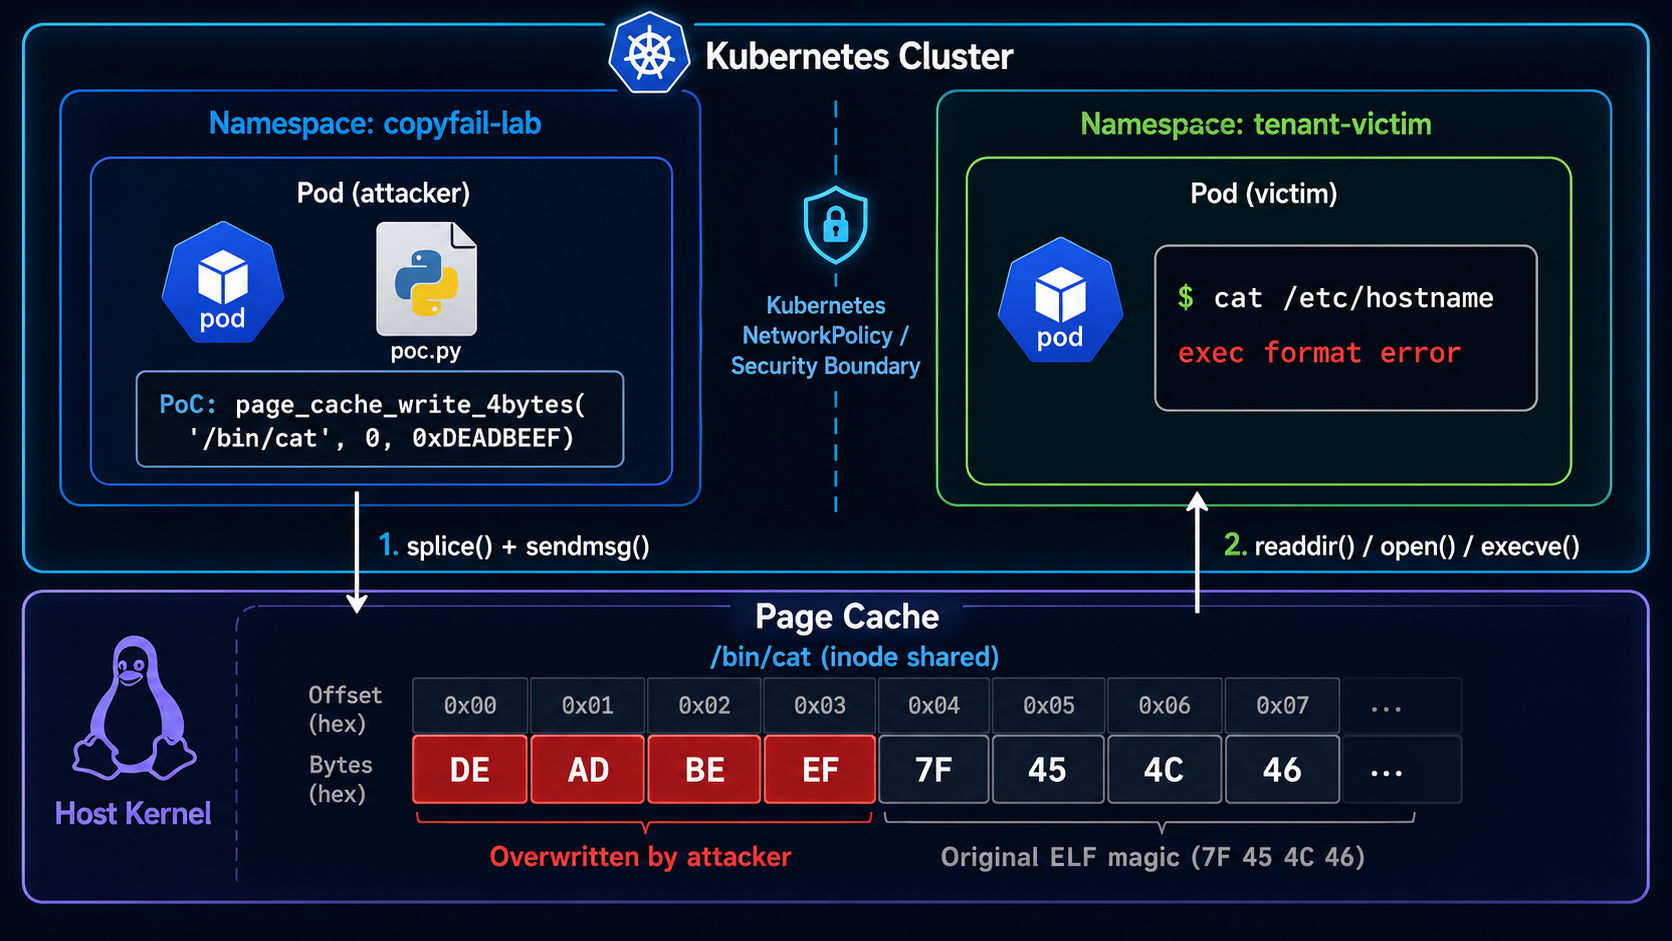
Task: Click the Namespace: tenant-victim label
Action: [1256, 124]
